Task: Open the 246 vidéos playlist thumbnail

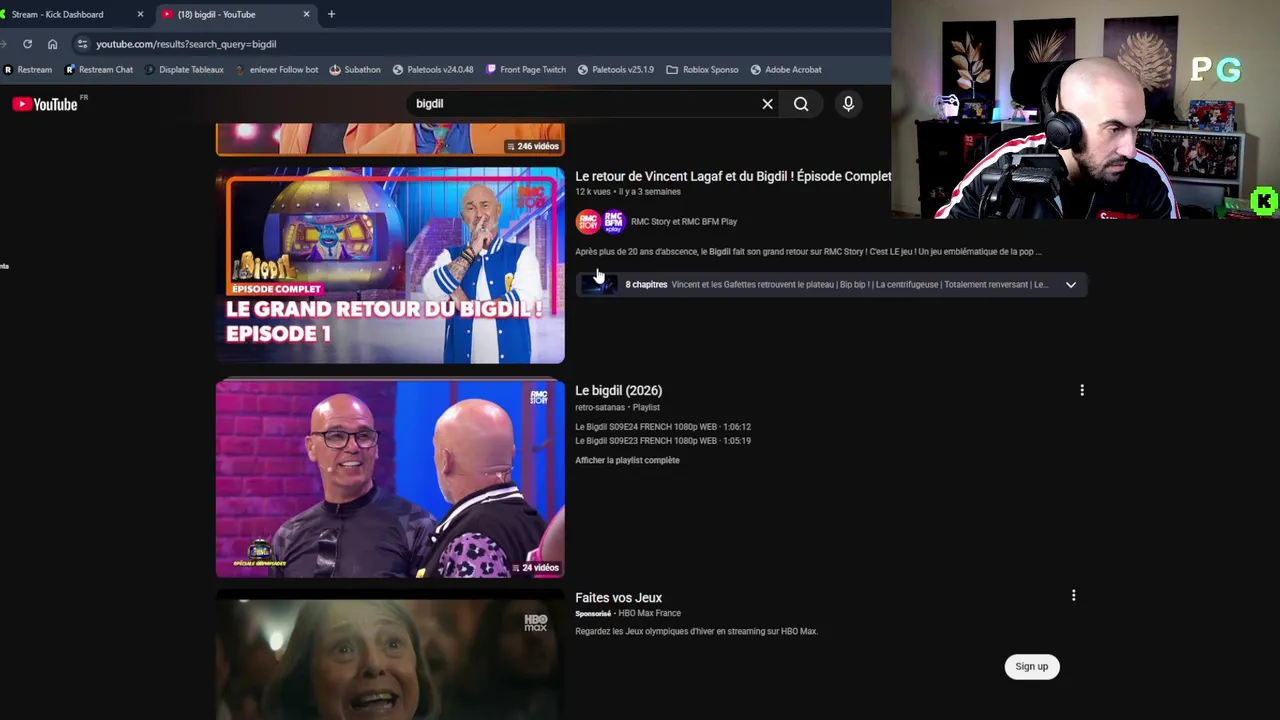Action: (390, 140)
